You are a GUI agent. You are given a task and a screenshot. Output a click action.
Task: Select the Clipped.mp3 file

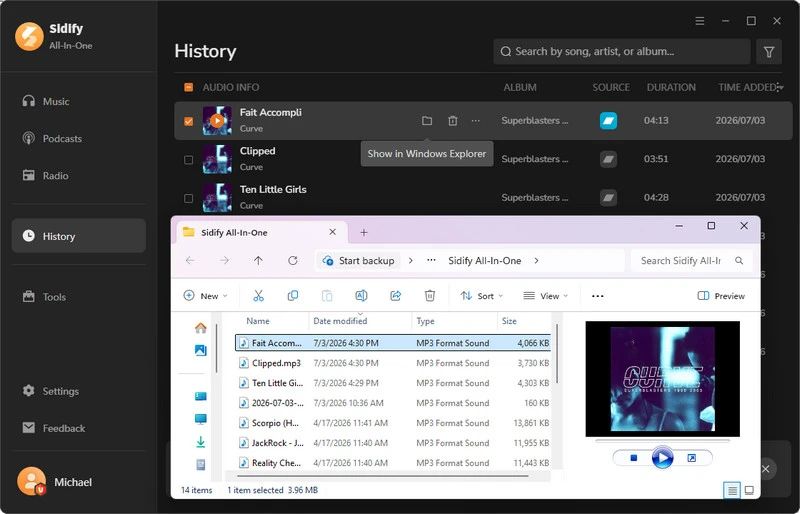(393, 363)
